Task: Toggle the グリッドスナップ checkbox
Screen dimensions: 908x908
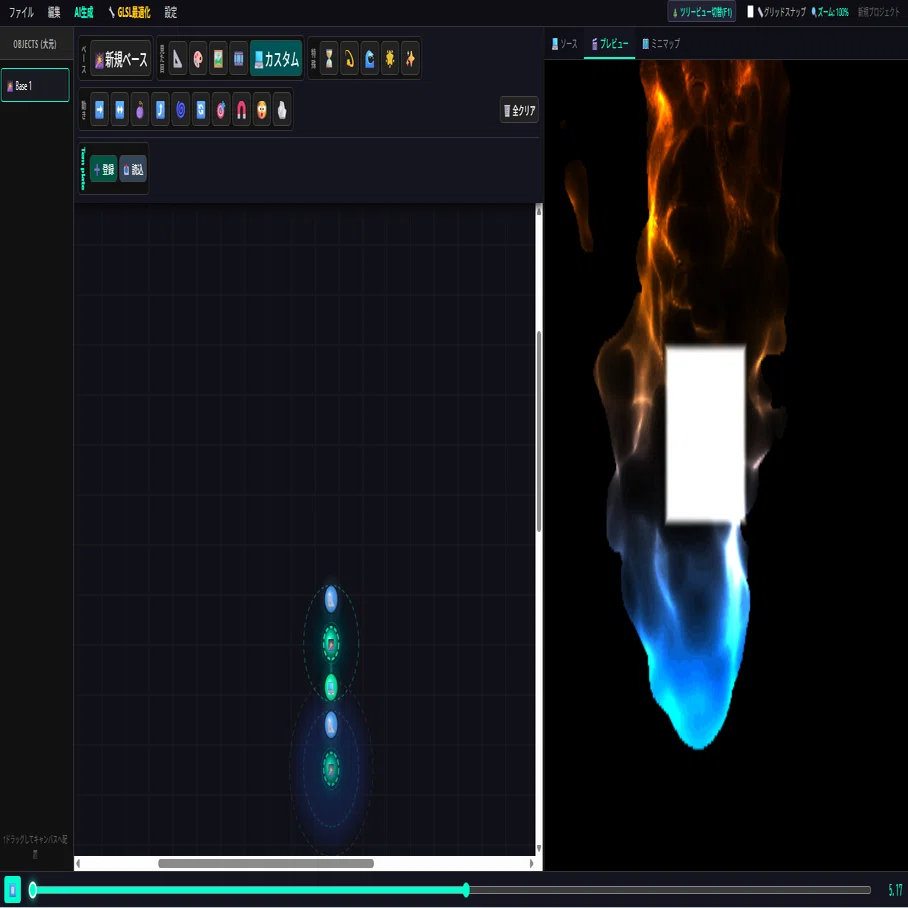Action: (x=750, y=12)
